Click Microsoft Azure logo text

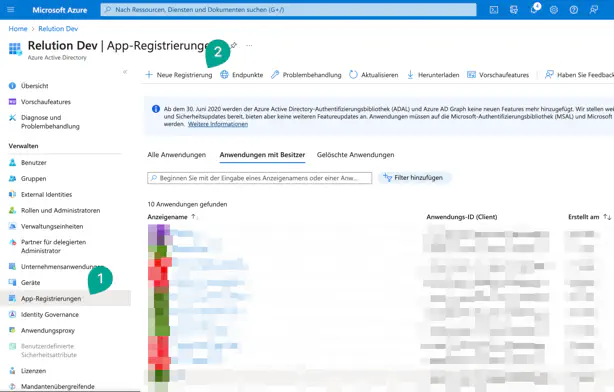tap(60, 10)
